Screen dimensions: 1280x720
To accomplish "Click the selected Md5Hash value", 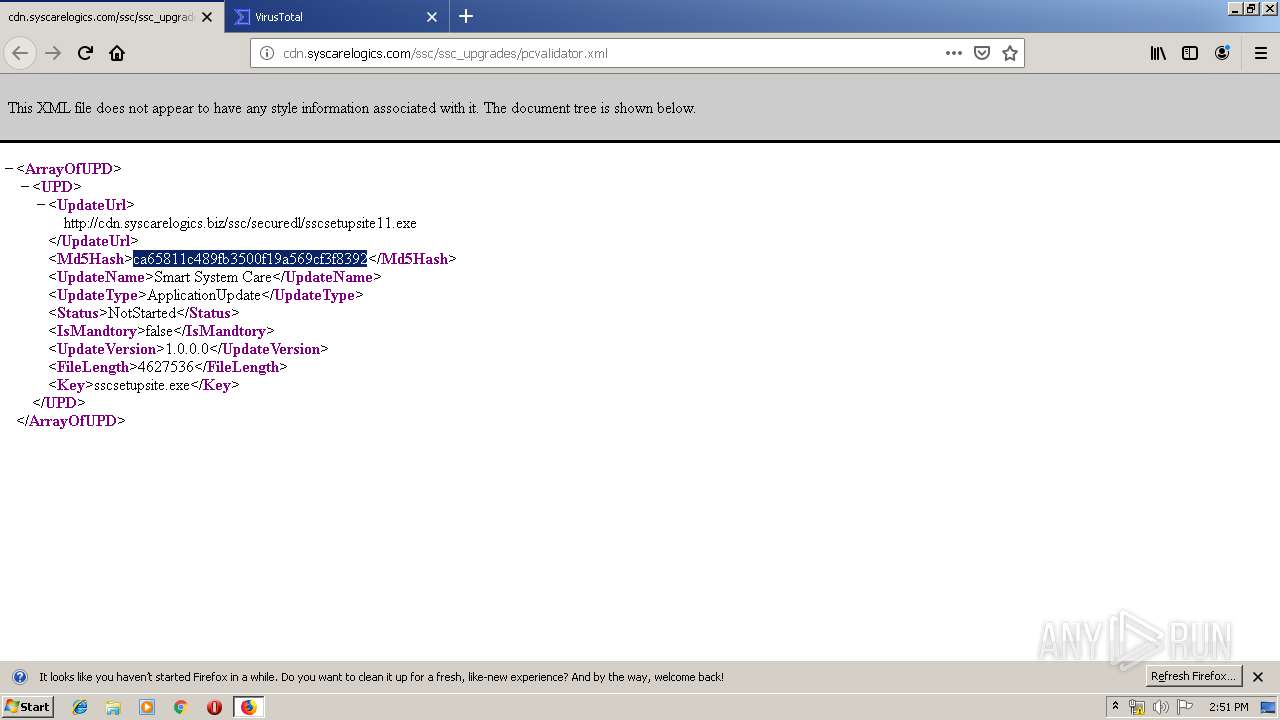I will coord(250,259).
